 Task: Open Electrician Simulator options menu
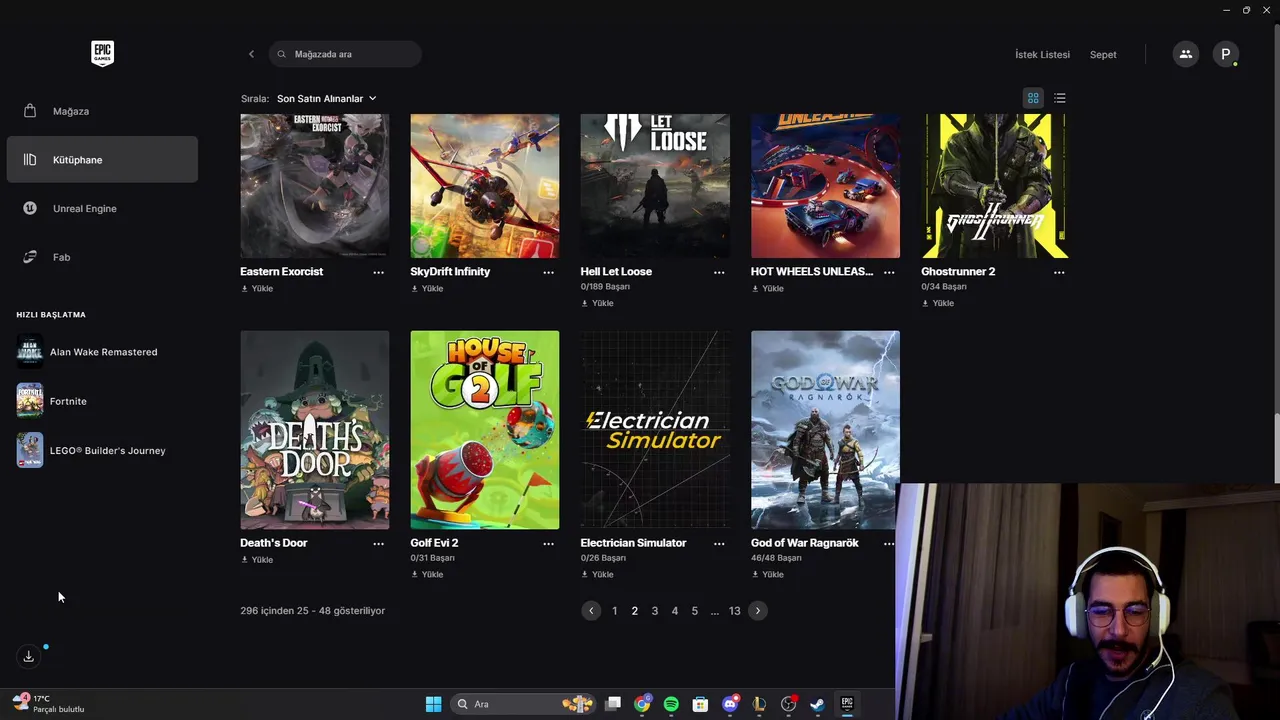tap(719, 544)
